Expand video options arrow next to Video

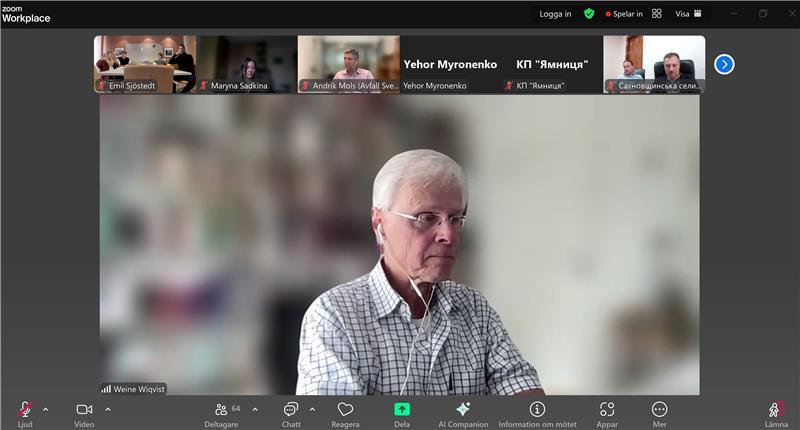pyautogui.click(x=108, y=409)
